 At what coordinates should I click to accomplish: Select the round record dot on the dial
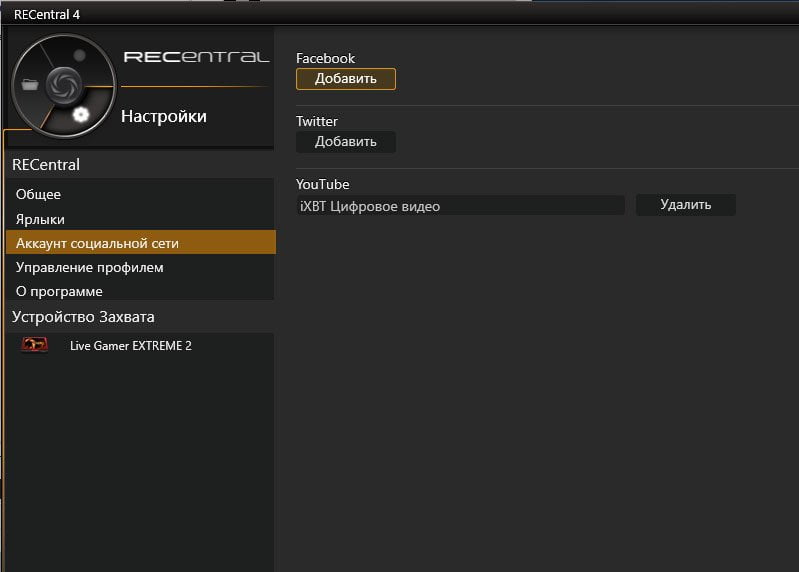coord(79,55)
